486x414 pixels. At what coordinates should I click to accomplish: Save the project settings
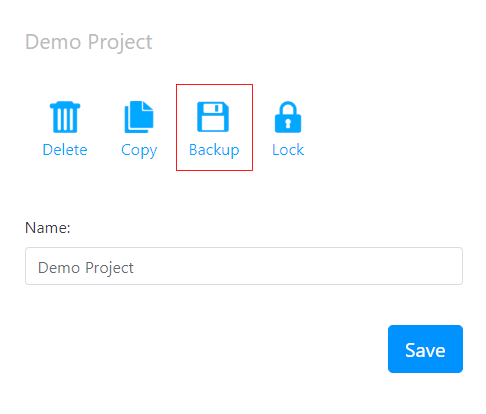click(x=425, y=349)
